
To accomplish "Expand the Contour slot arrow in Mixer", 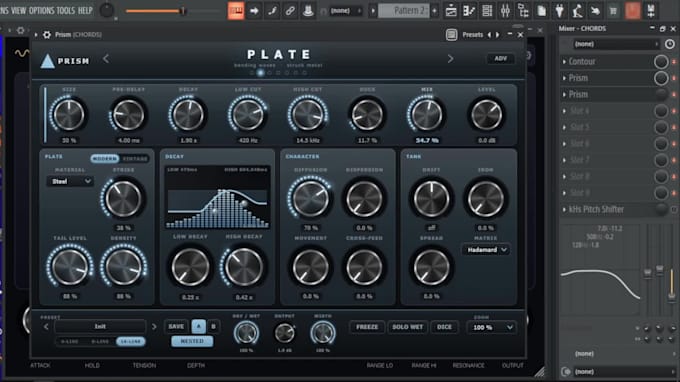I will 564,62.
